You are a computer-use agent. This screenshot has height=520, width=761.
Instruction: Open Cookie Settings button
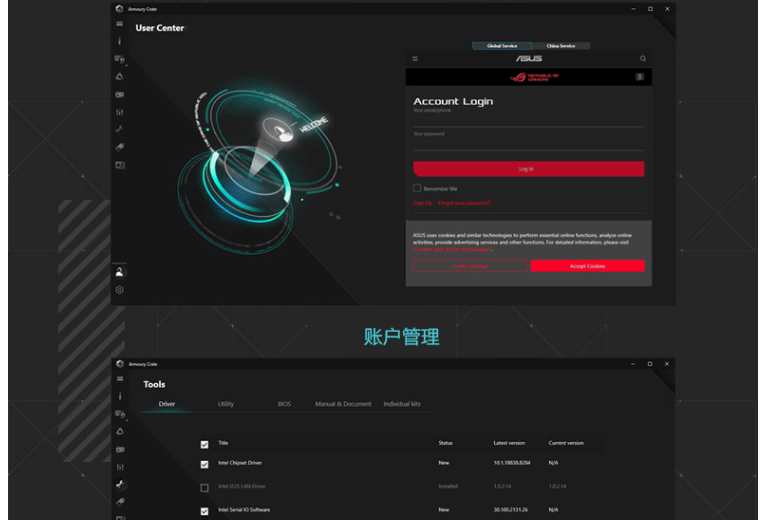pos(470,266)
